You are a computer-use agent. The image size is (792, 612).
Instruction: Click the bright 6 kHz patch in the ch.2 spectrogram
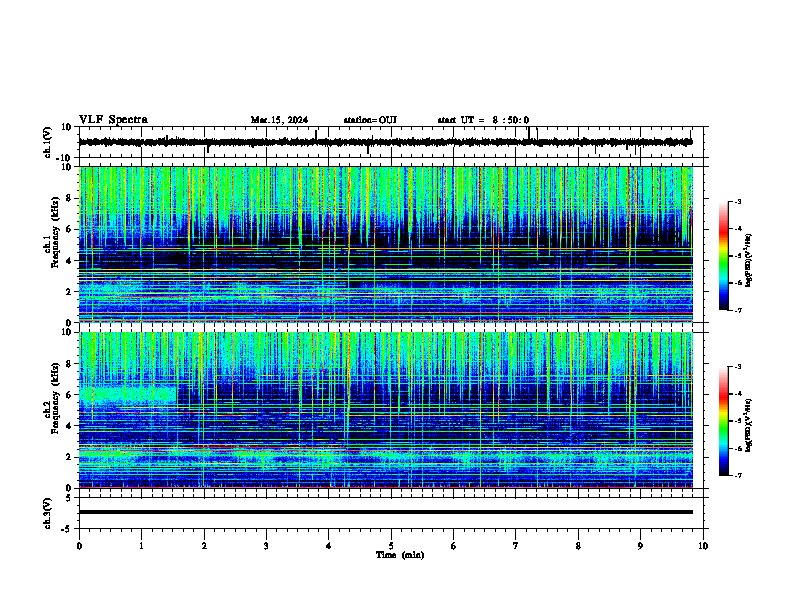coord(129,395)
